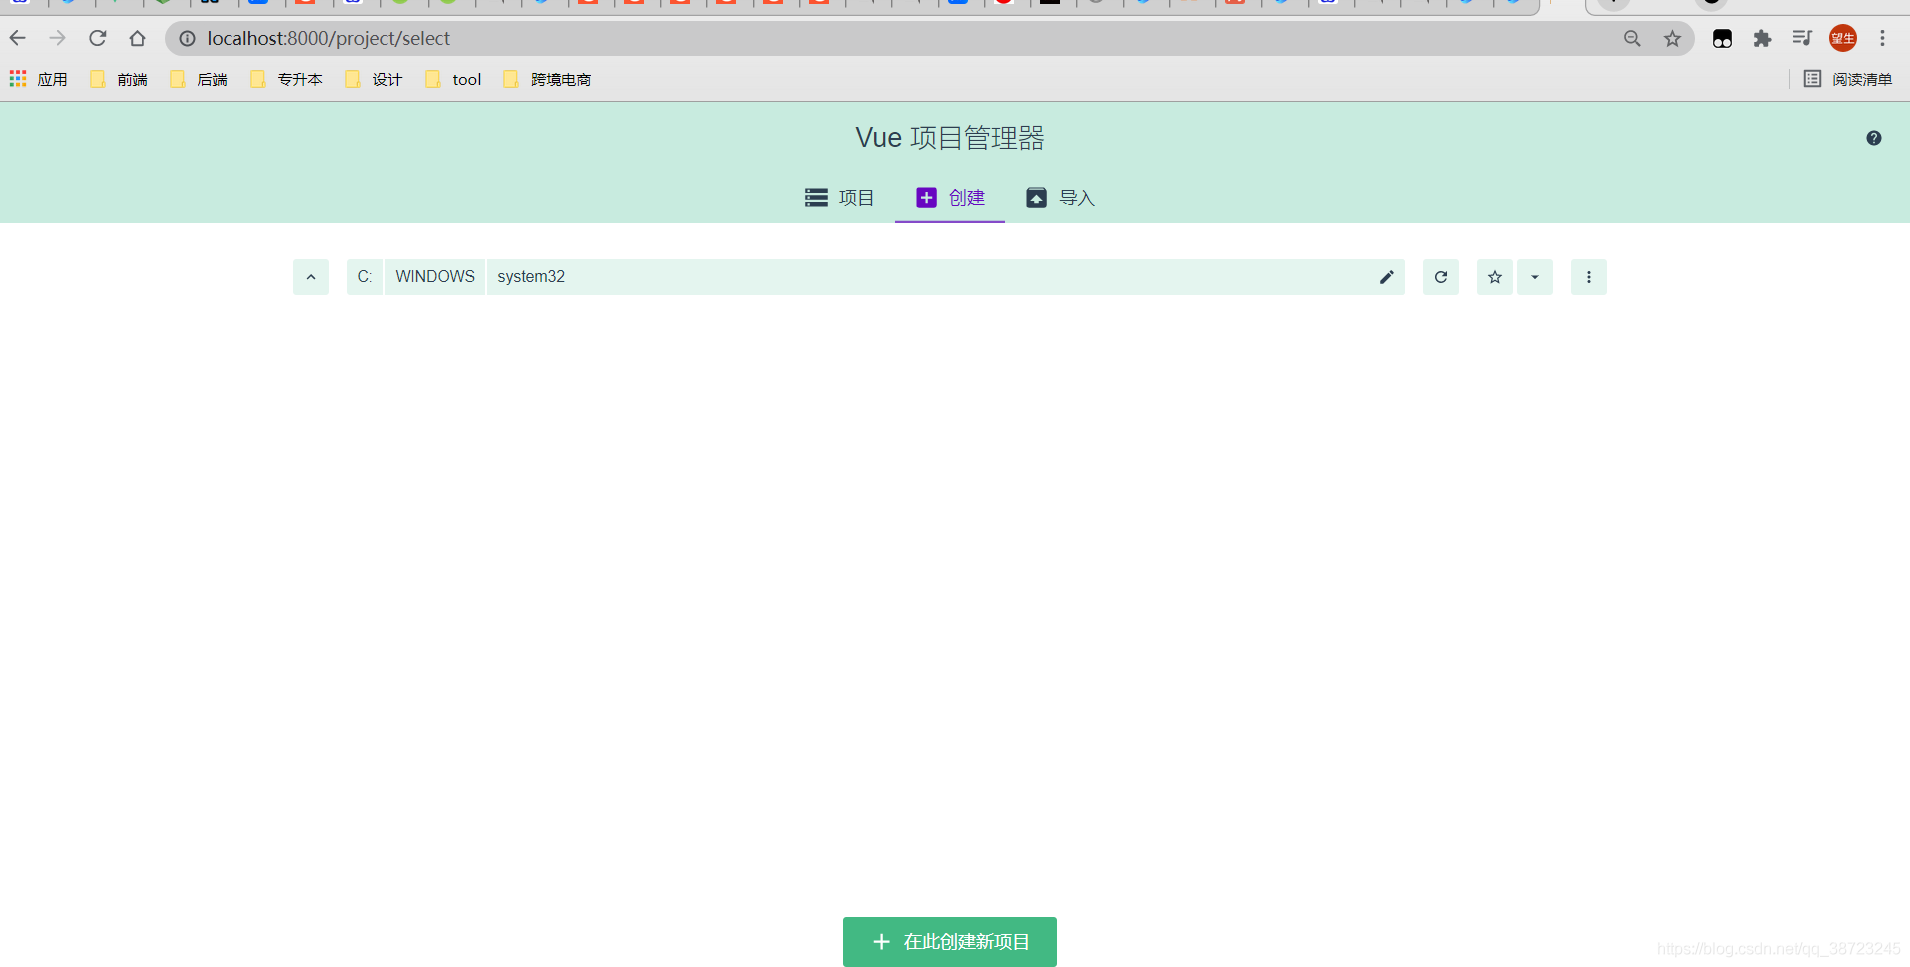This screenshot has height=967, width=1910.
Task: Open the parent folder with up arrow
Action: (311, 277)
